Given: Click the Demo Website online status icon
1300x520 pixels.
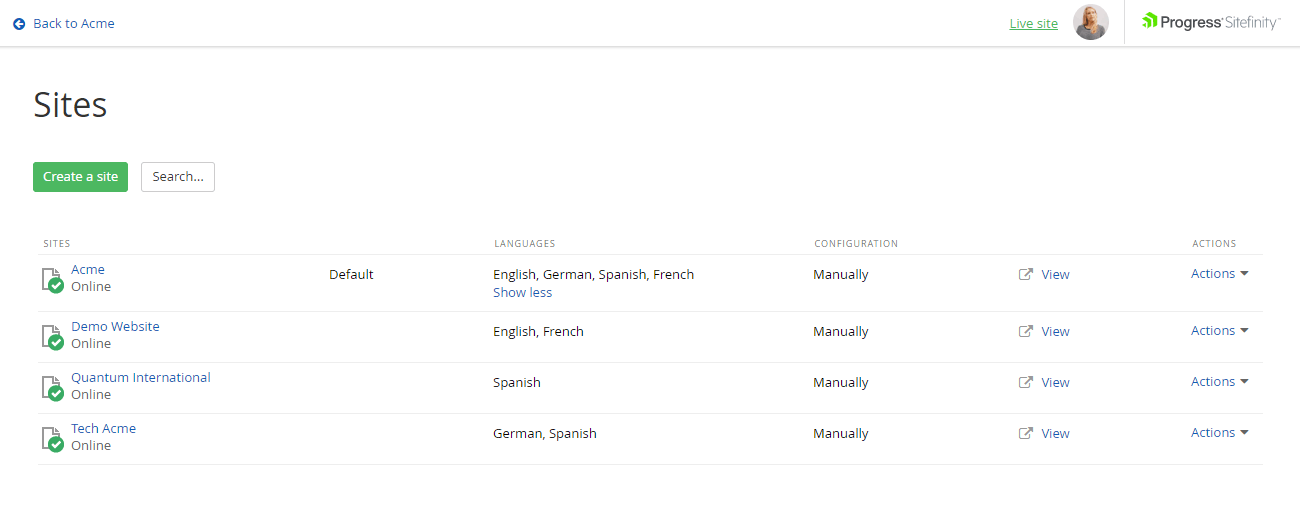Looking at the screenshot, I should tap(52, 337).
